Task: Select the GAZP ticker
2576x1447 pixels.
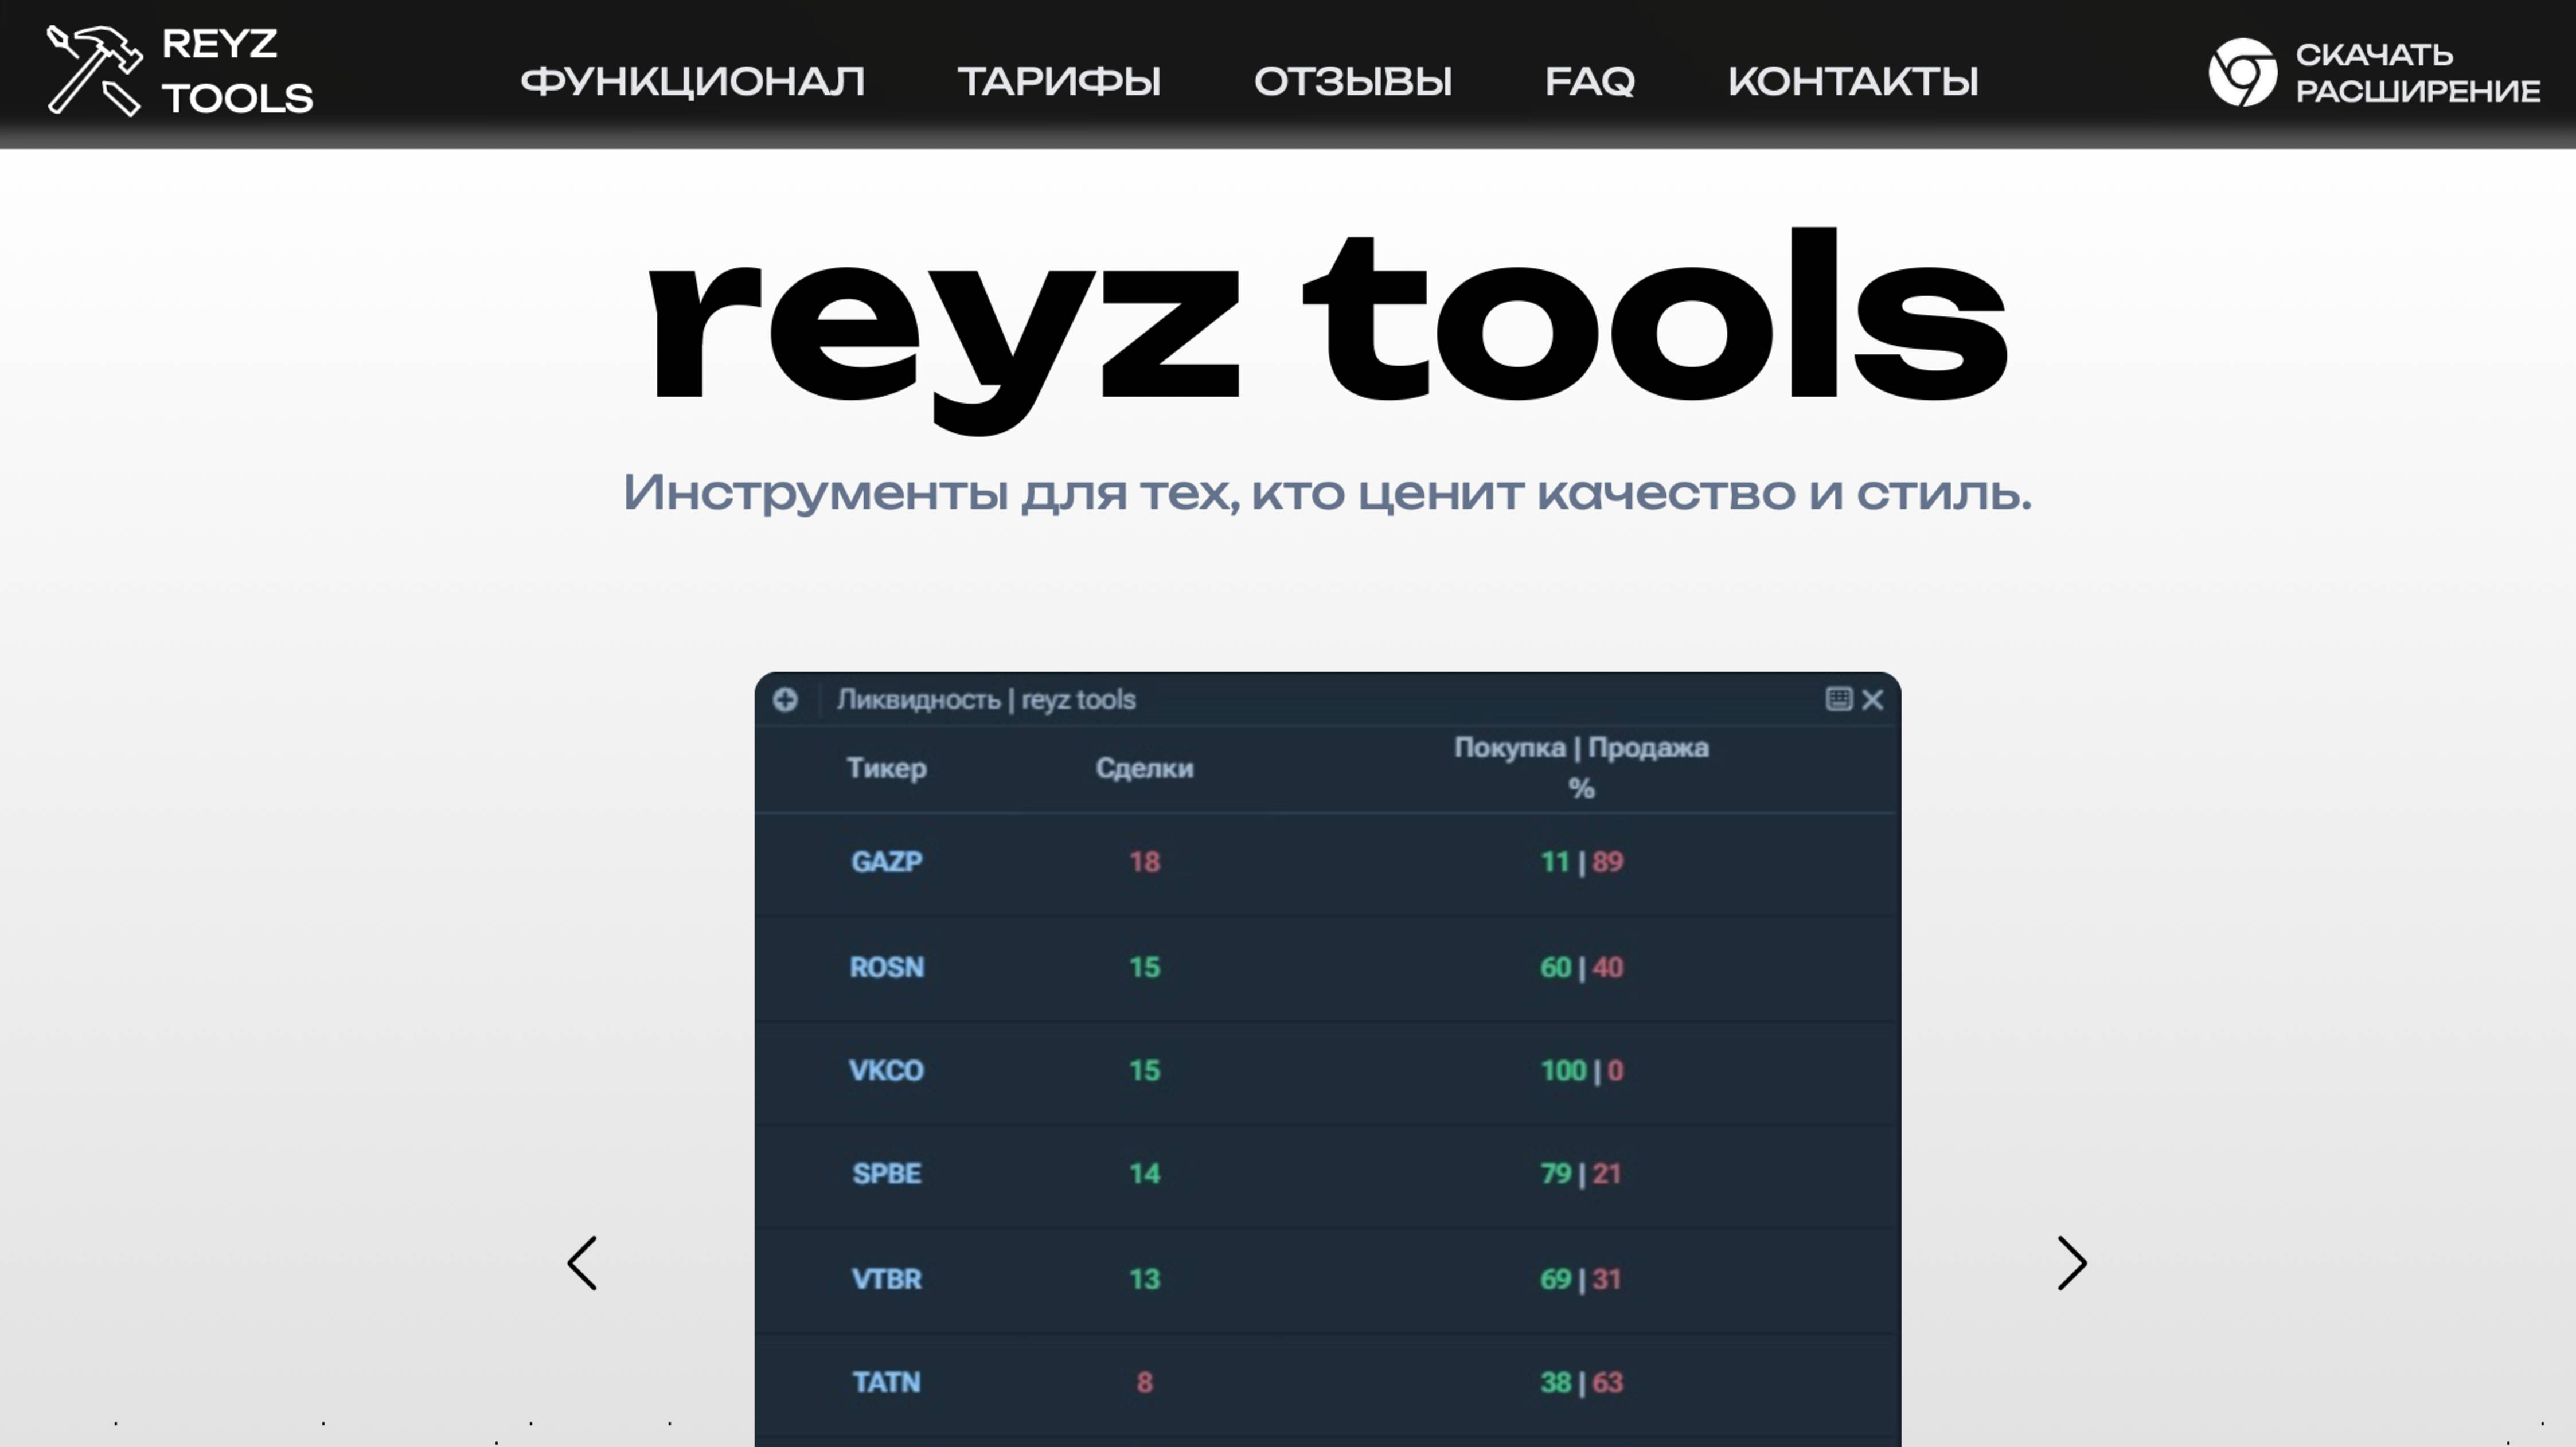Action: click(x=886, y=861)
